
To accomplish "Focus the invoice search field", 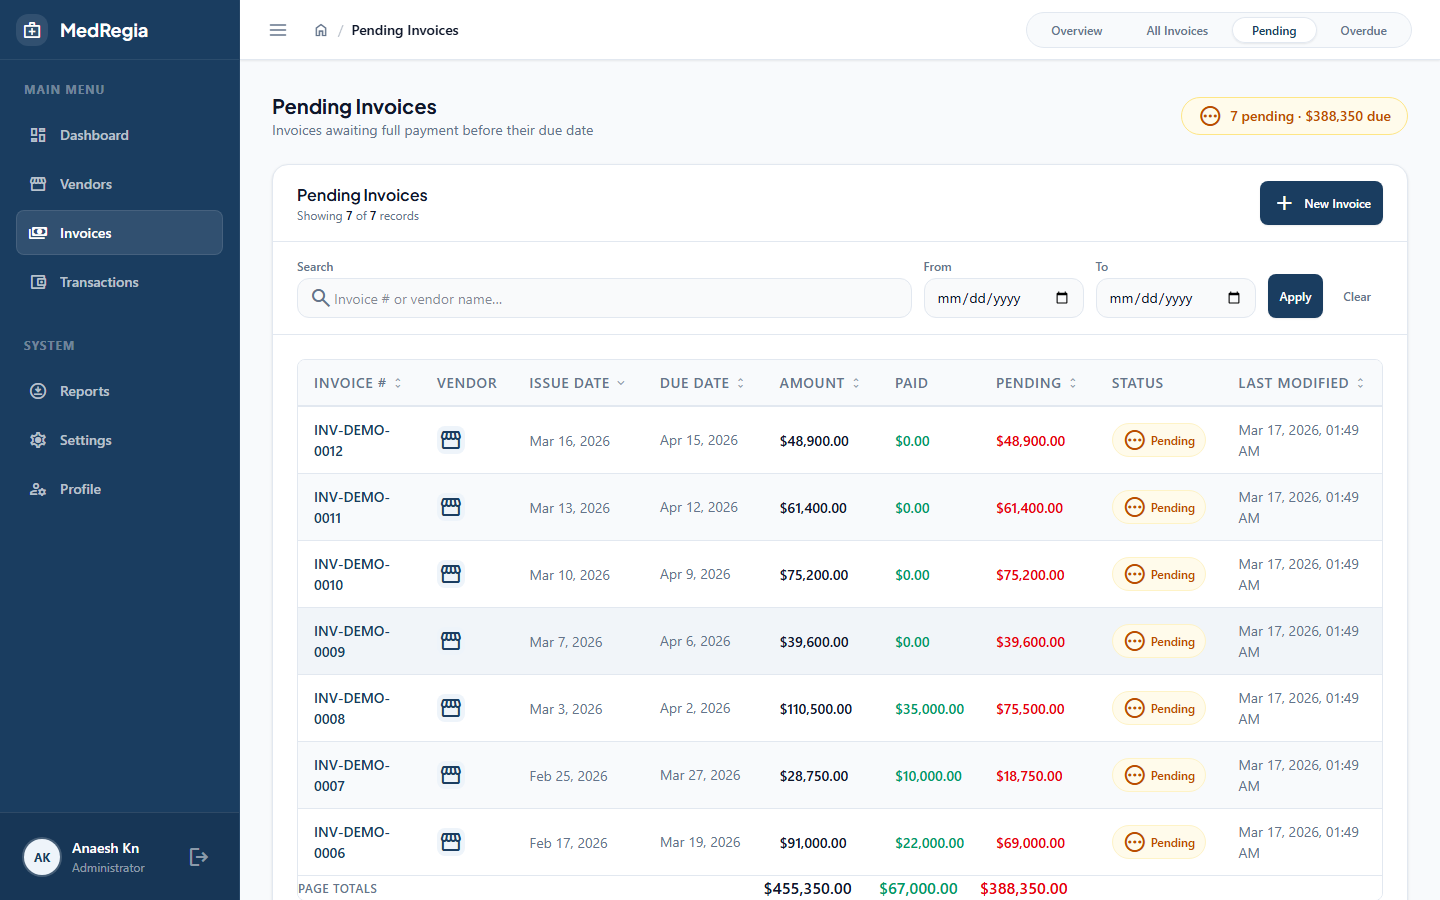I will (604, 298).
